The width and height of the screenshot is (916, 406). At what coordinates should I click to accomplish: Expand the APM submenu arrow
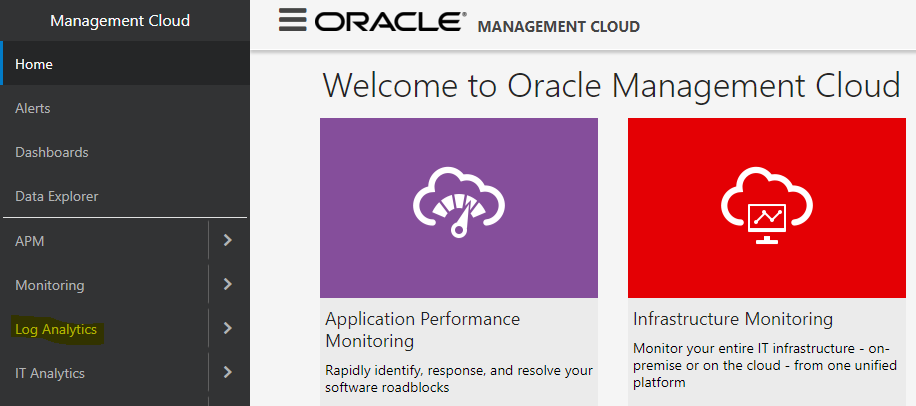coord(228,240)
